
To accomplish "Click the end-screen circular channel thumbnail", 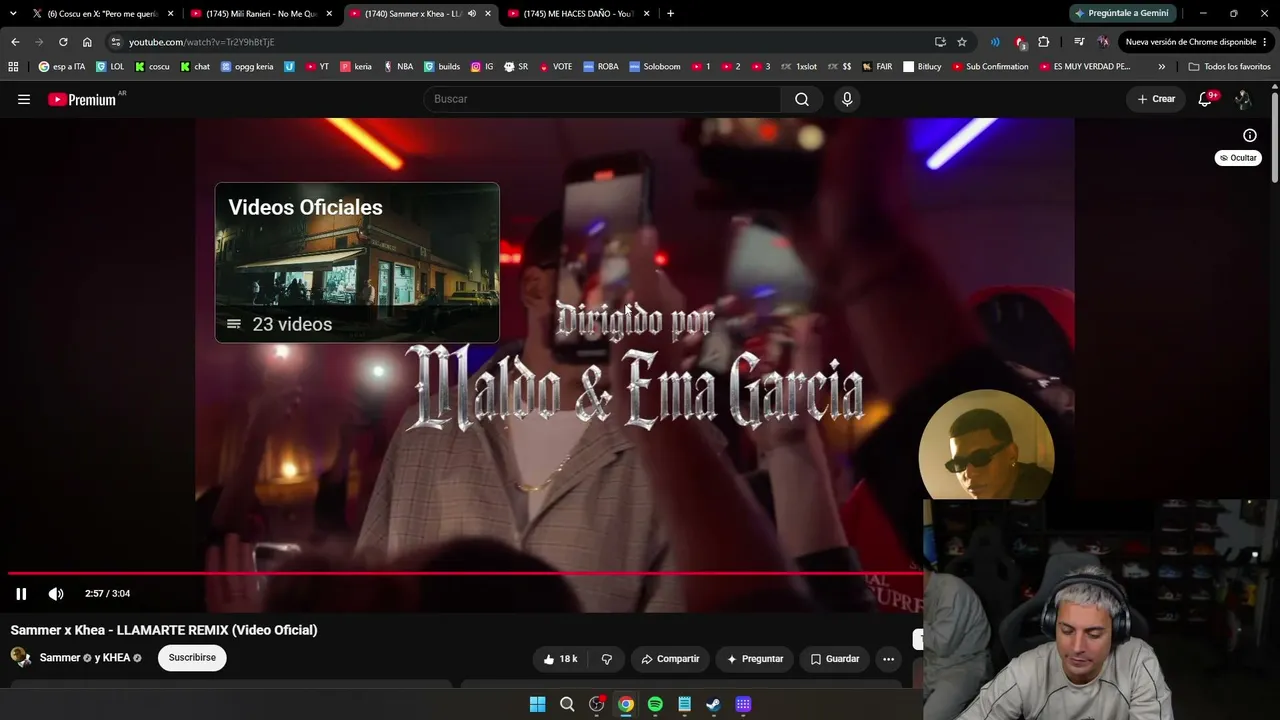I will tap(986, 445).
